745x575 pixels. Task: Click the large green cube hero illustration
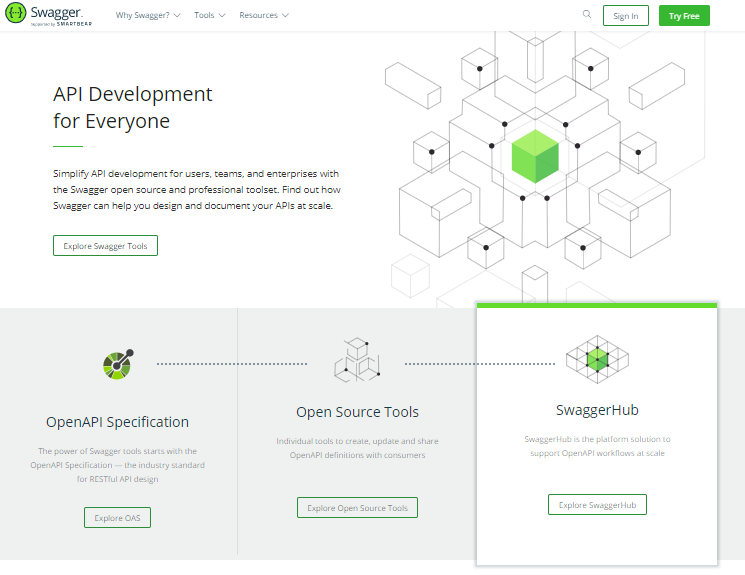click(535, 156)
